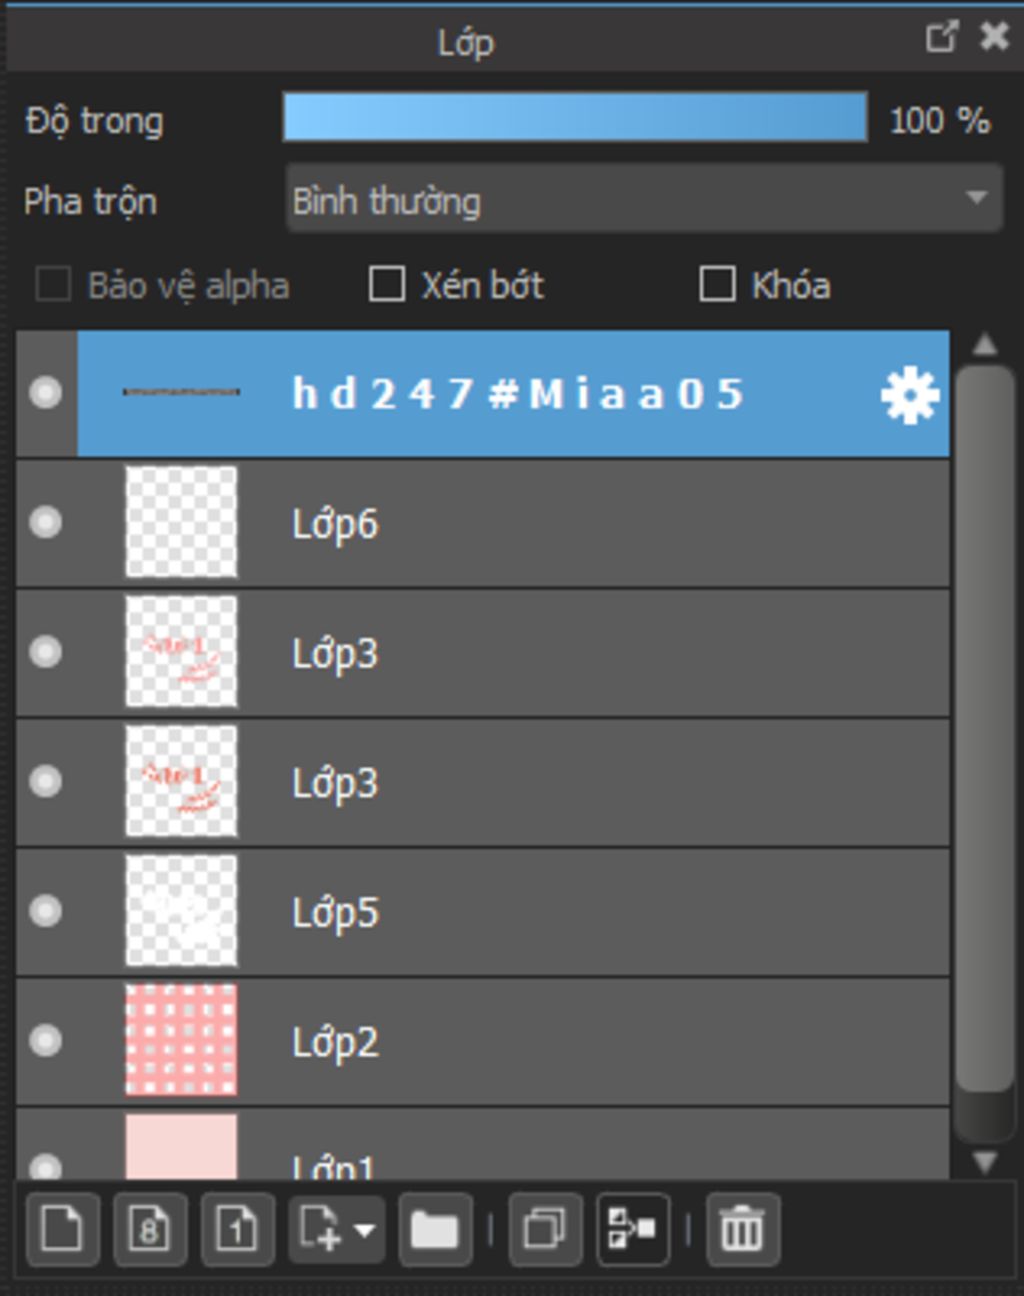The height and width of the screenshot is (1296, 1024).
Task: Select the Lớp5 layer
Action: point(483,912)
